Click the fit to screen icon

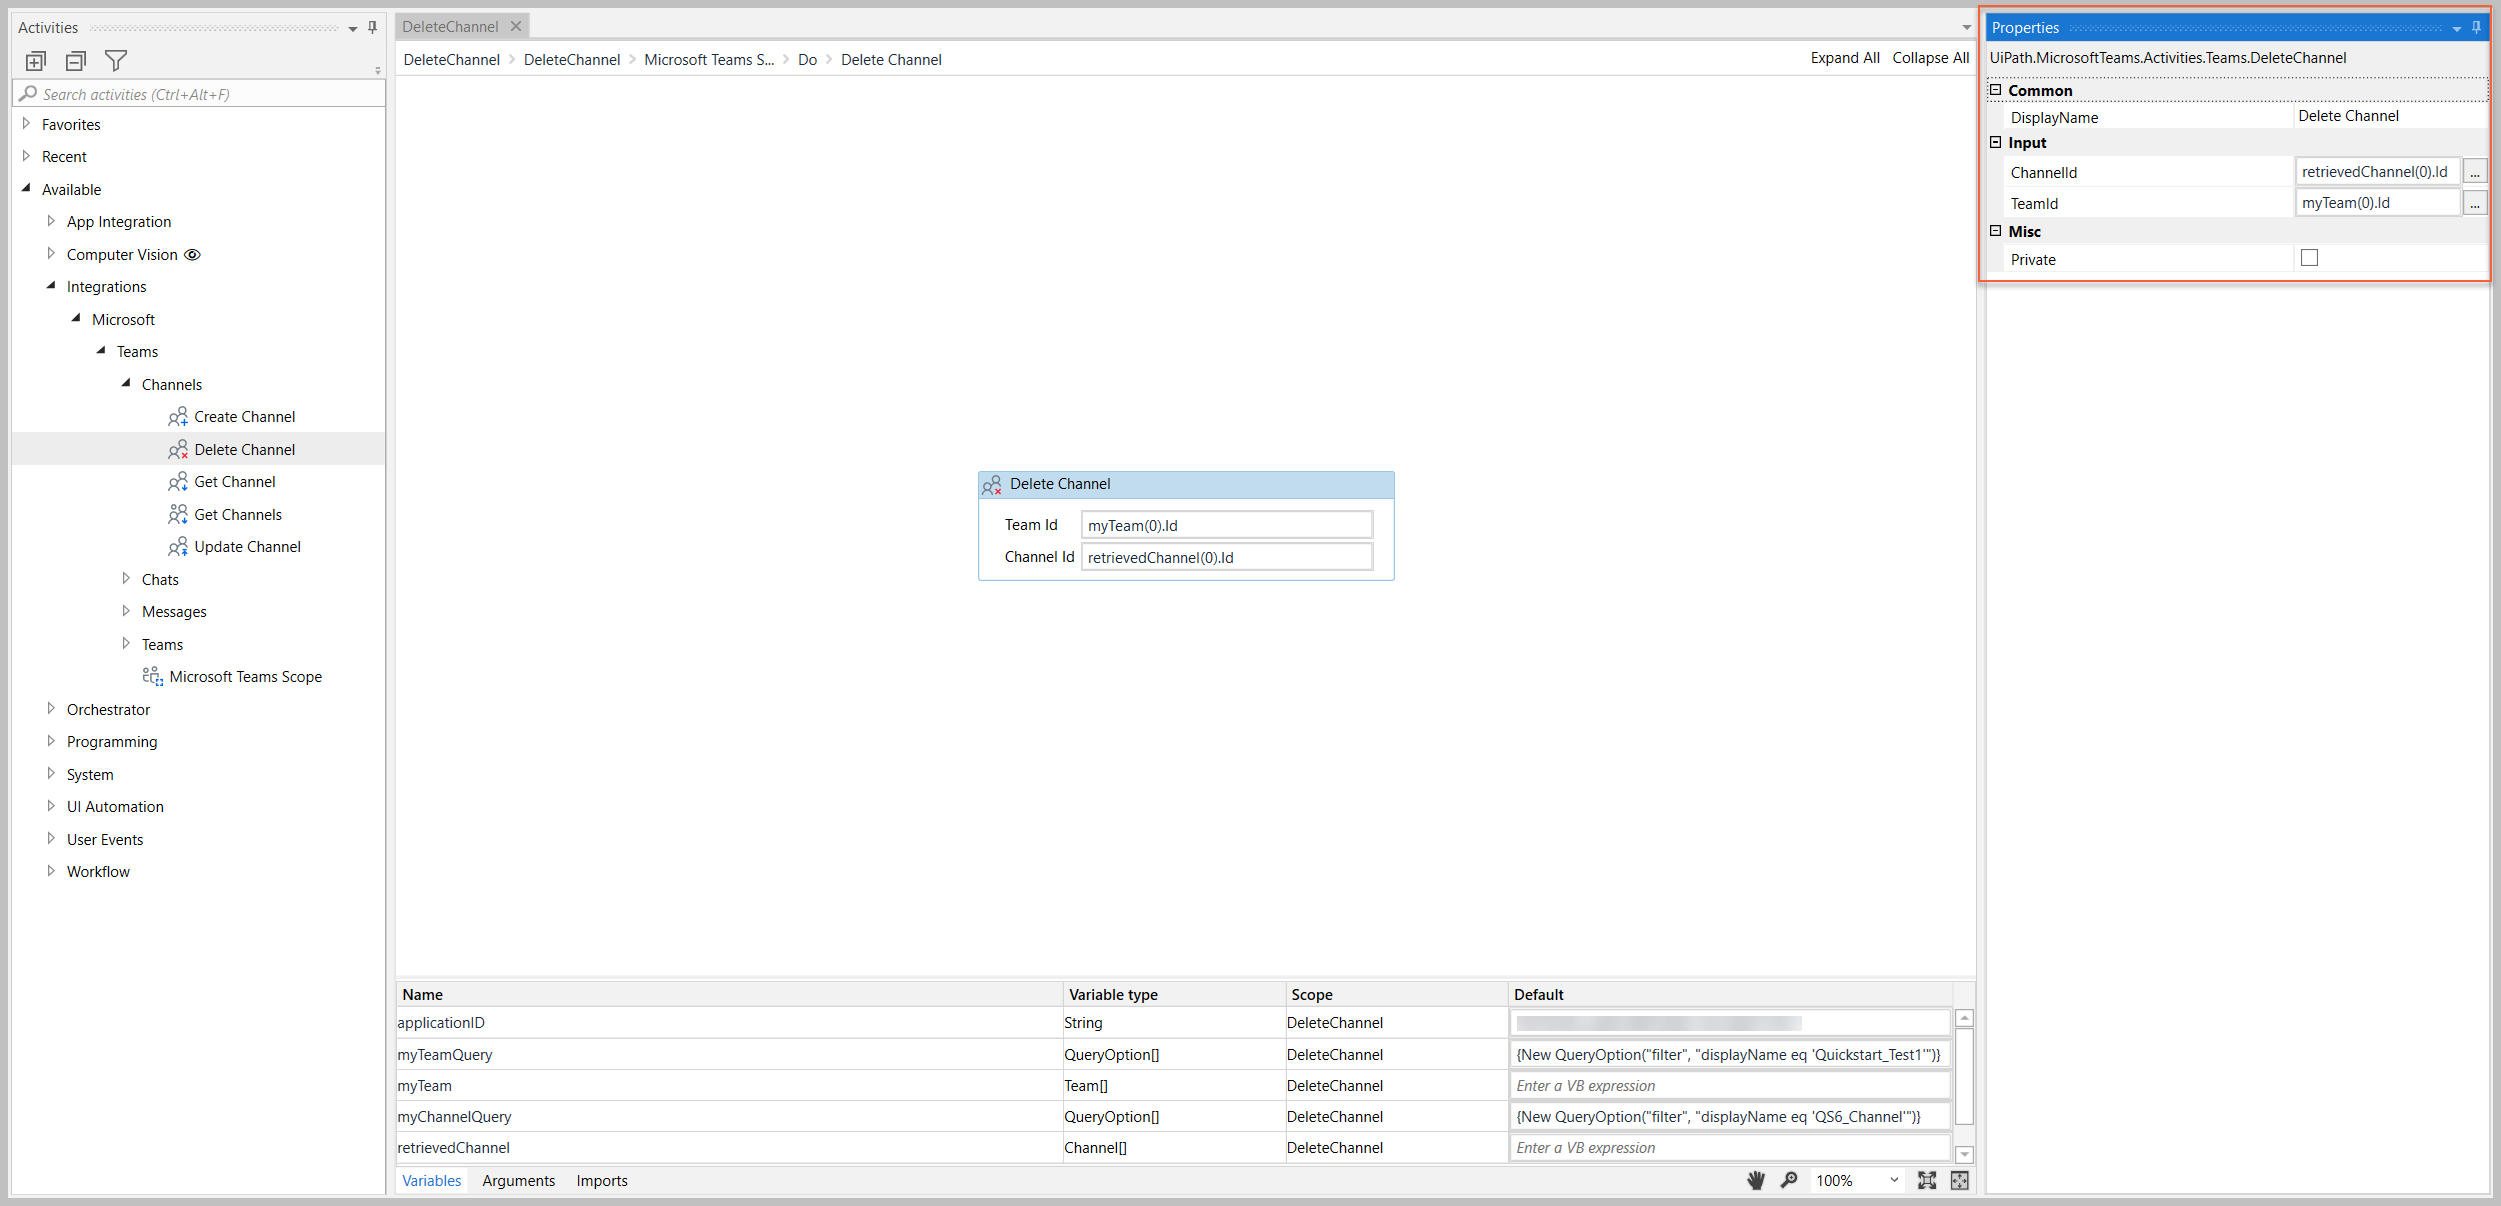(x=1927, y=1180)
